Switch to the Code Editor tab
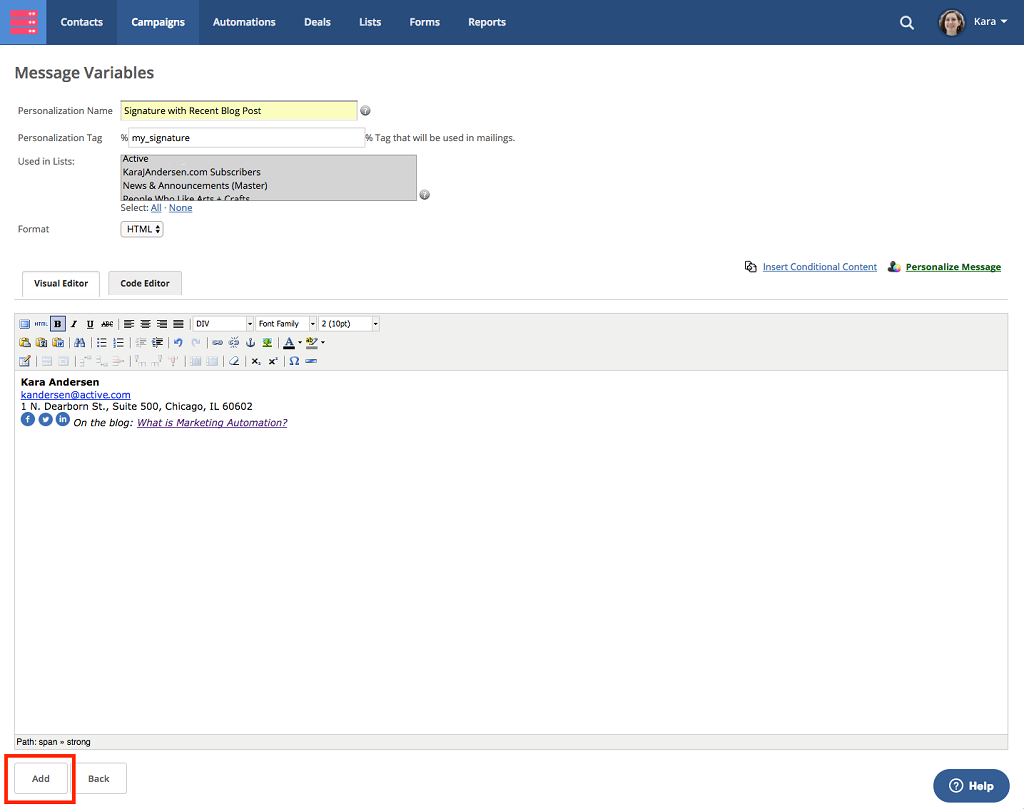Image resolution: width=1024 pixels, height=809 pixels. 145,283
